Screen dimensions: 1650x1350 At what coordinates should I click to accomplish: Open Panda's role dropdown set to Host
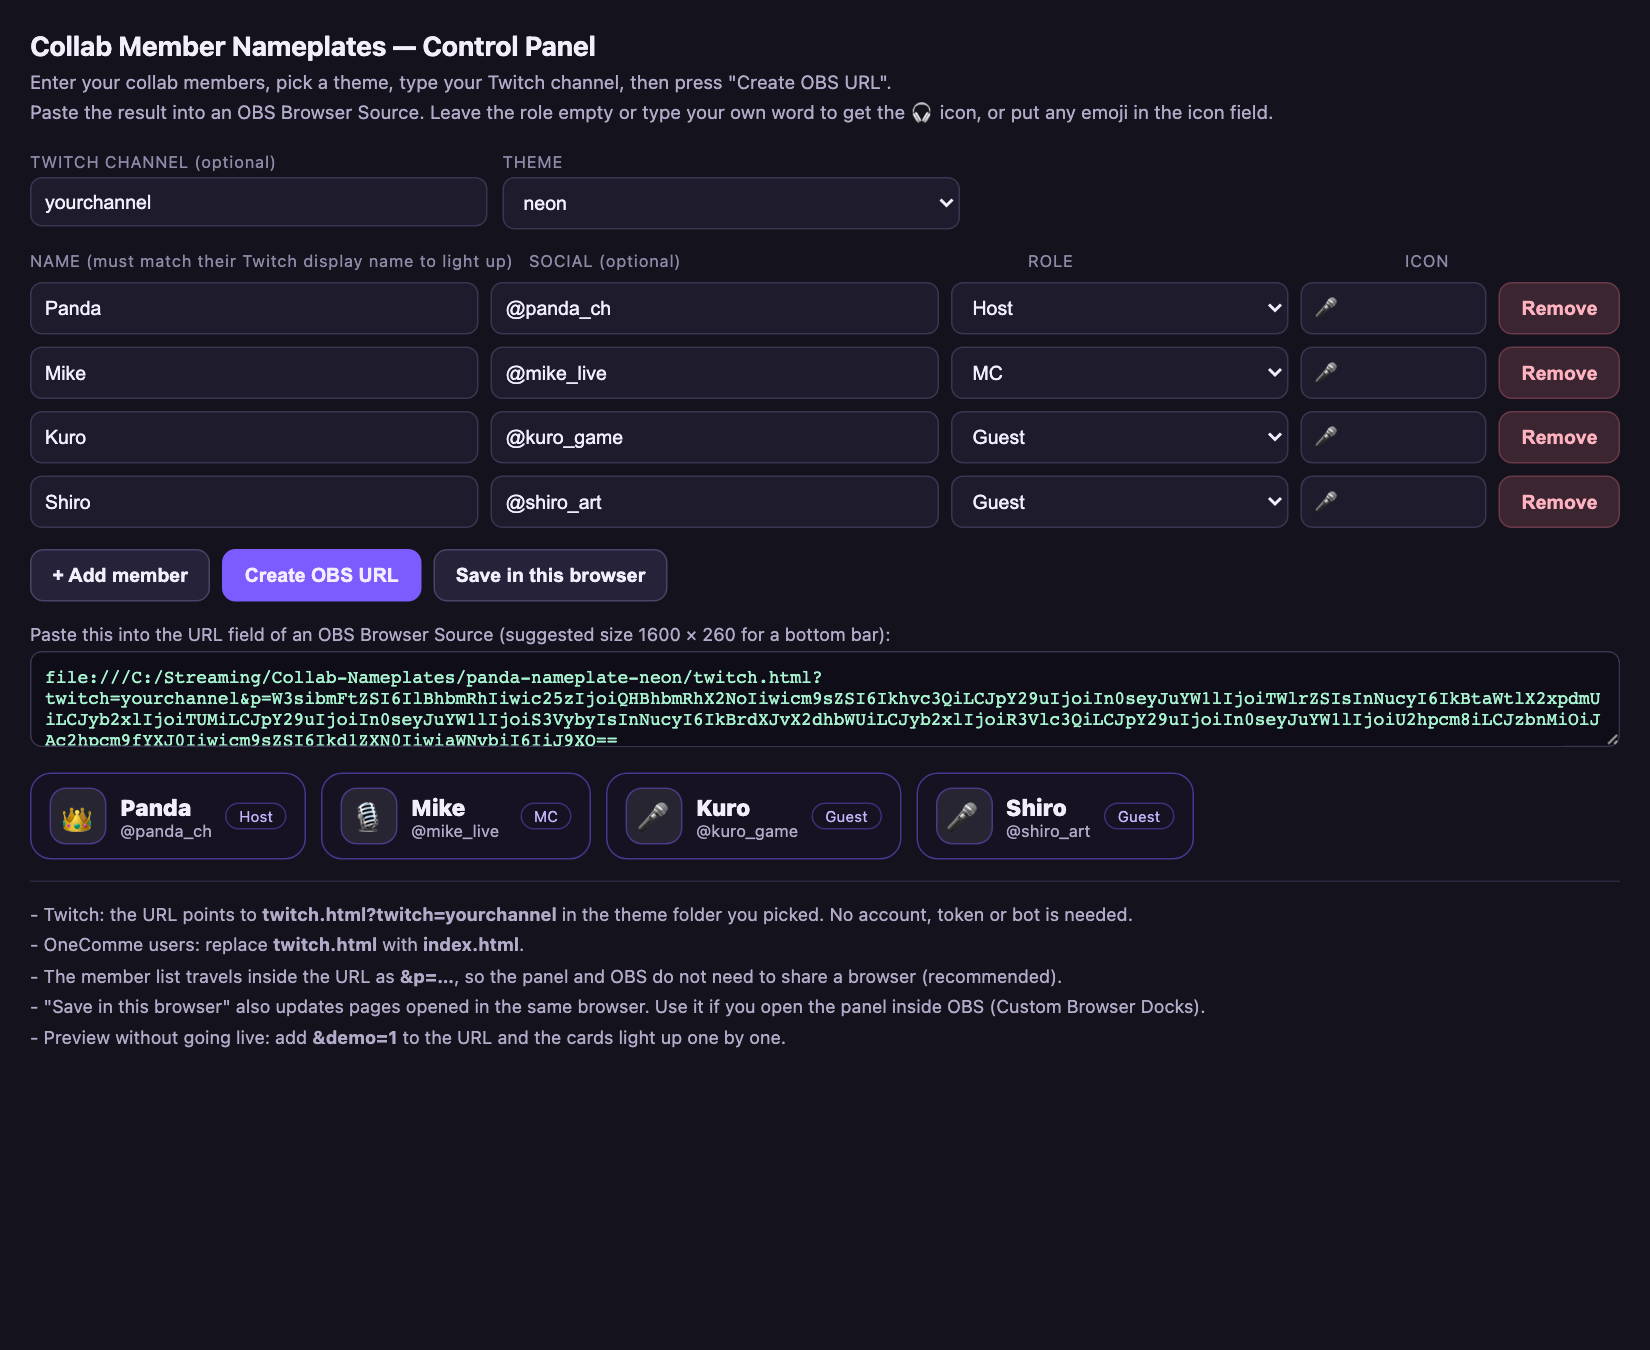click(1119, 308)
